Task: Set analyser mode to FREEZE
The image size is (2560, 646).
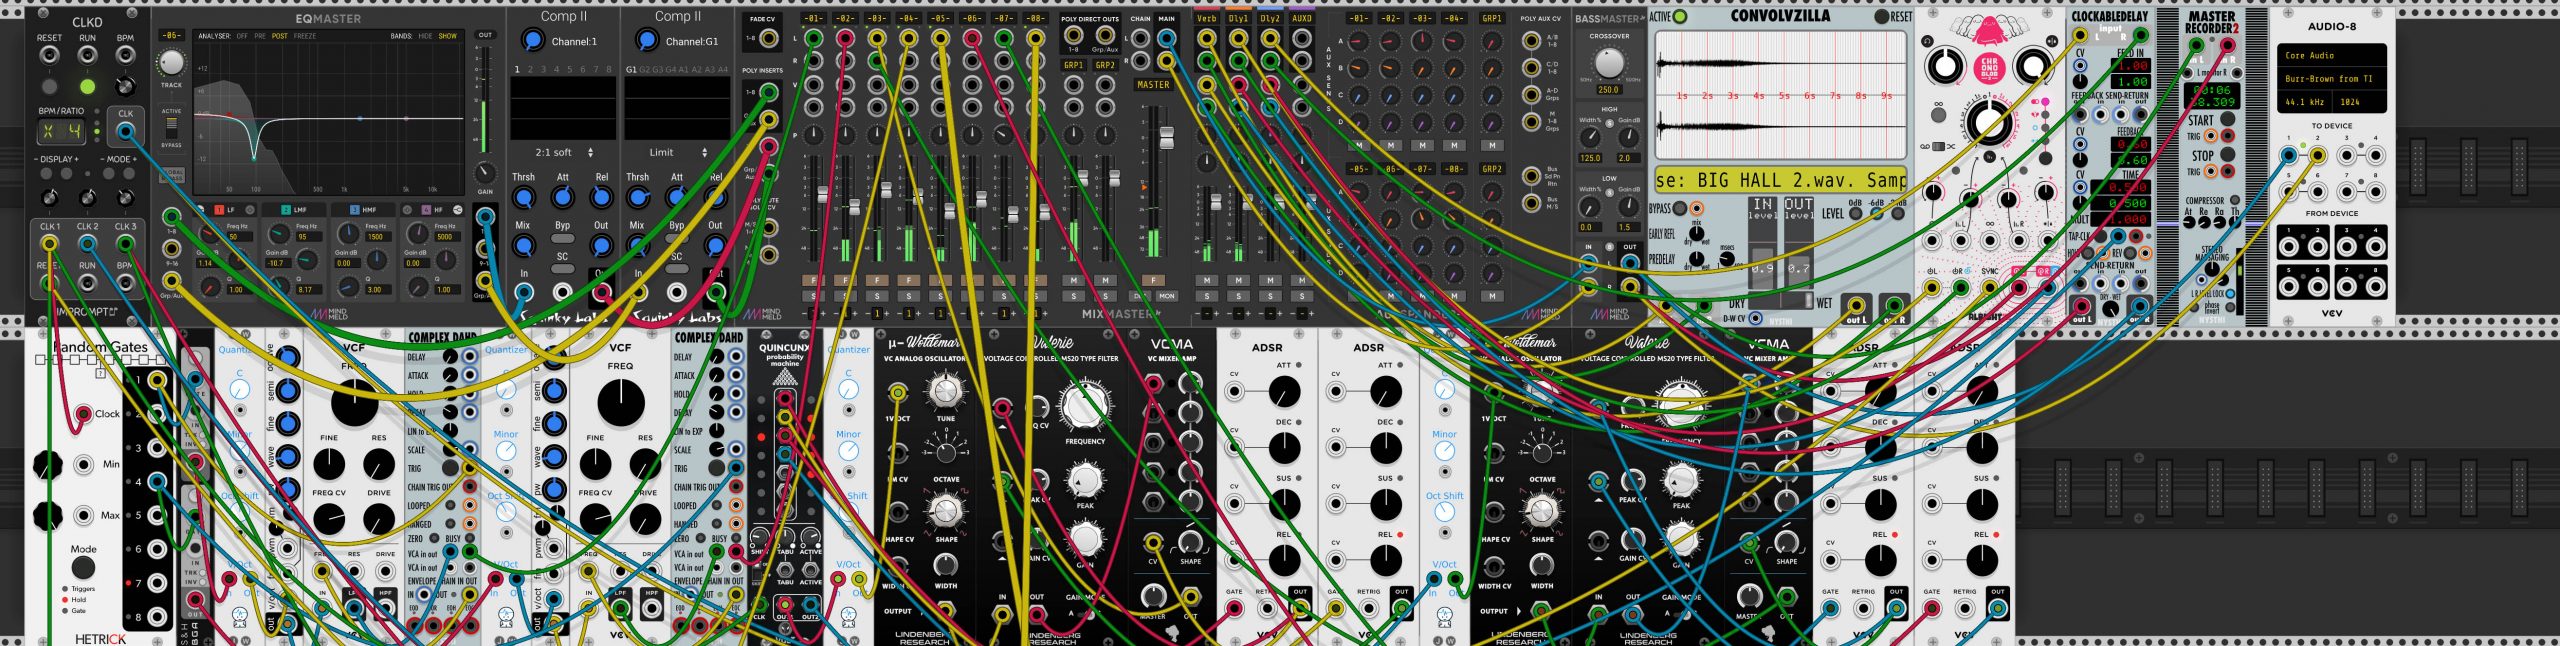Action: coord(304,36)
